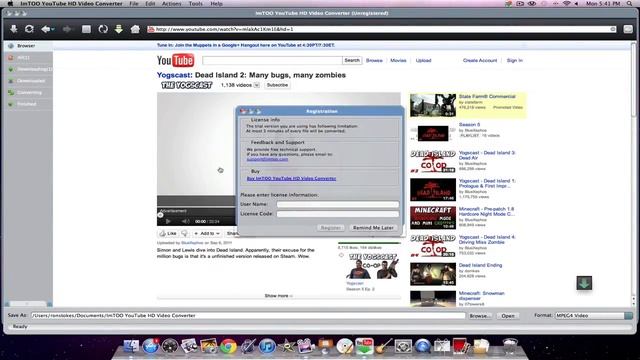Viewport: 640px width, 360px height.
Task: Expand the 1,138 videos dropdown arrow
Action: click(x=256, y=85)
